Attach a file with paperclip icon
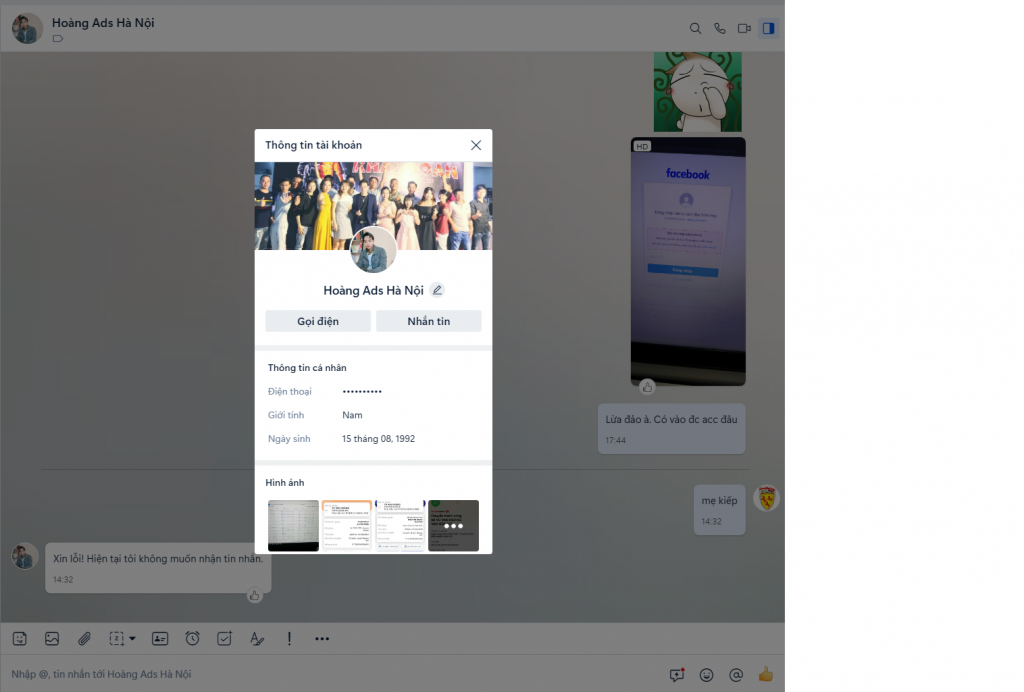Image resolution: width=1024 pixels, height=692 pixels. pyautogui.click(x=85, y=638)
